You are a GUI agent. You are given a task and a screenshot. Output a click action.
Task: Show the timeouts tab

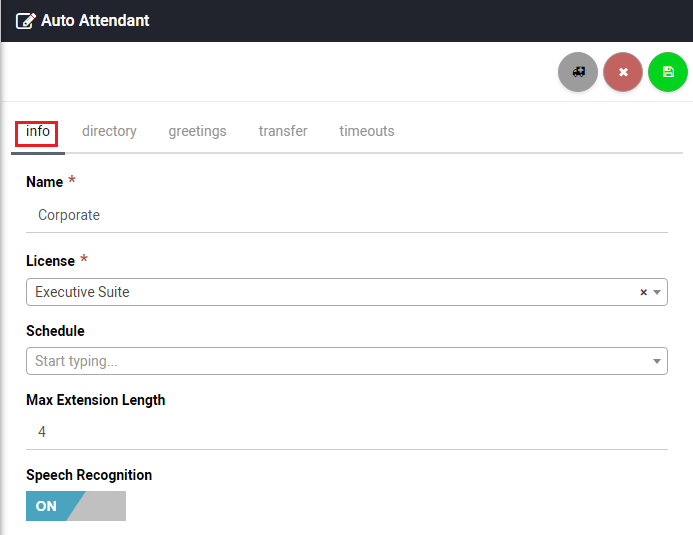[x=366, y=131]
